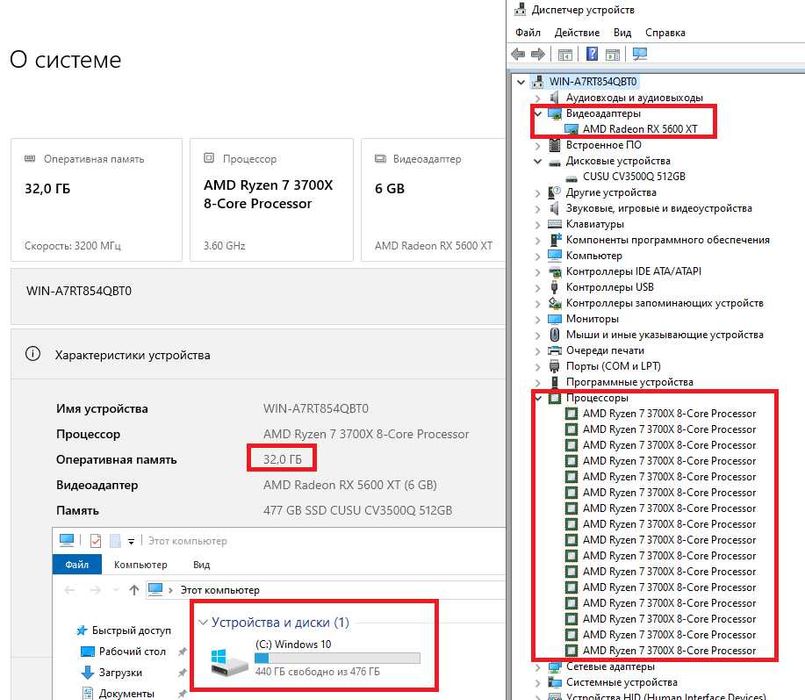Collapse the Дисковые устройства category
This screenshot has width=805, height=700.
coord(538,161)
